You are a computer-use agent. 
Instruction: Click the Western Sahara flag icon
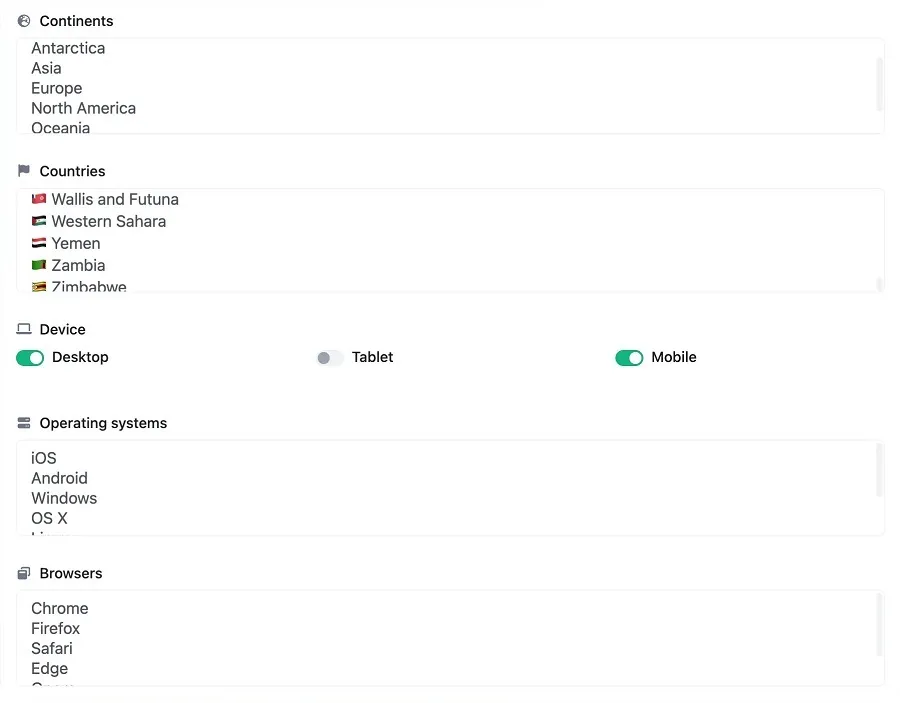coord(39,221)
